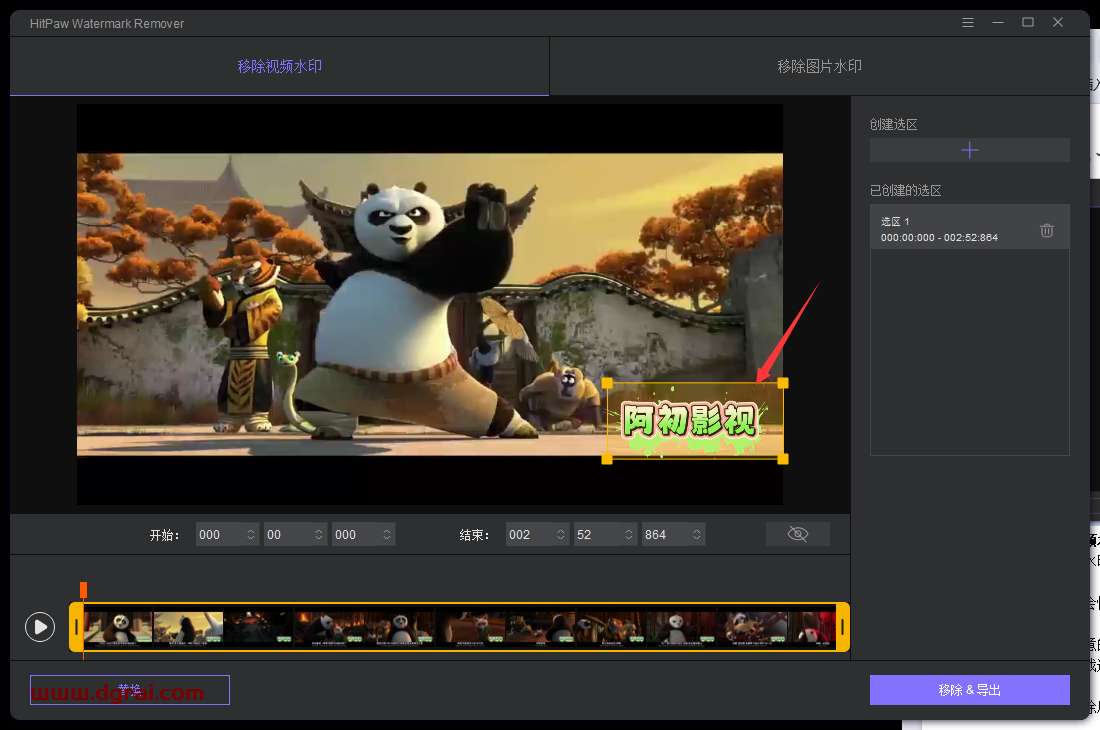Switch to the 移除图片水印 tab
Viewport: 1100px width, 730px height.
click(x=819, y=67)
